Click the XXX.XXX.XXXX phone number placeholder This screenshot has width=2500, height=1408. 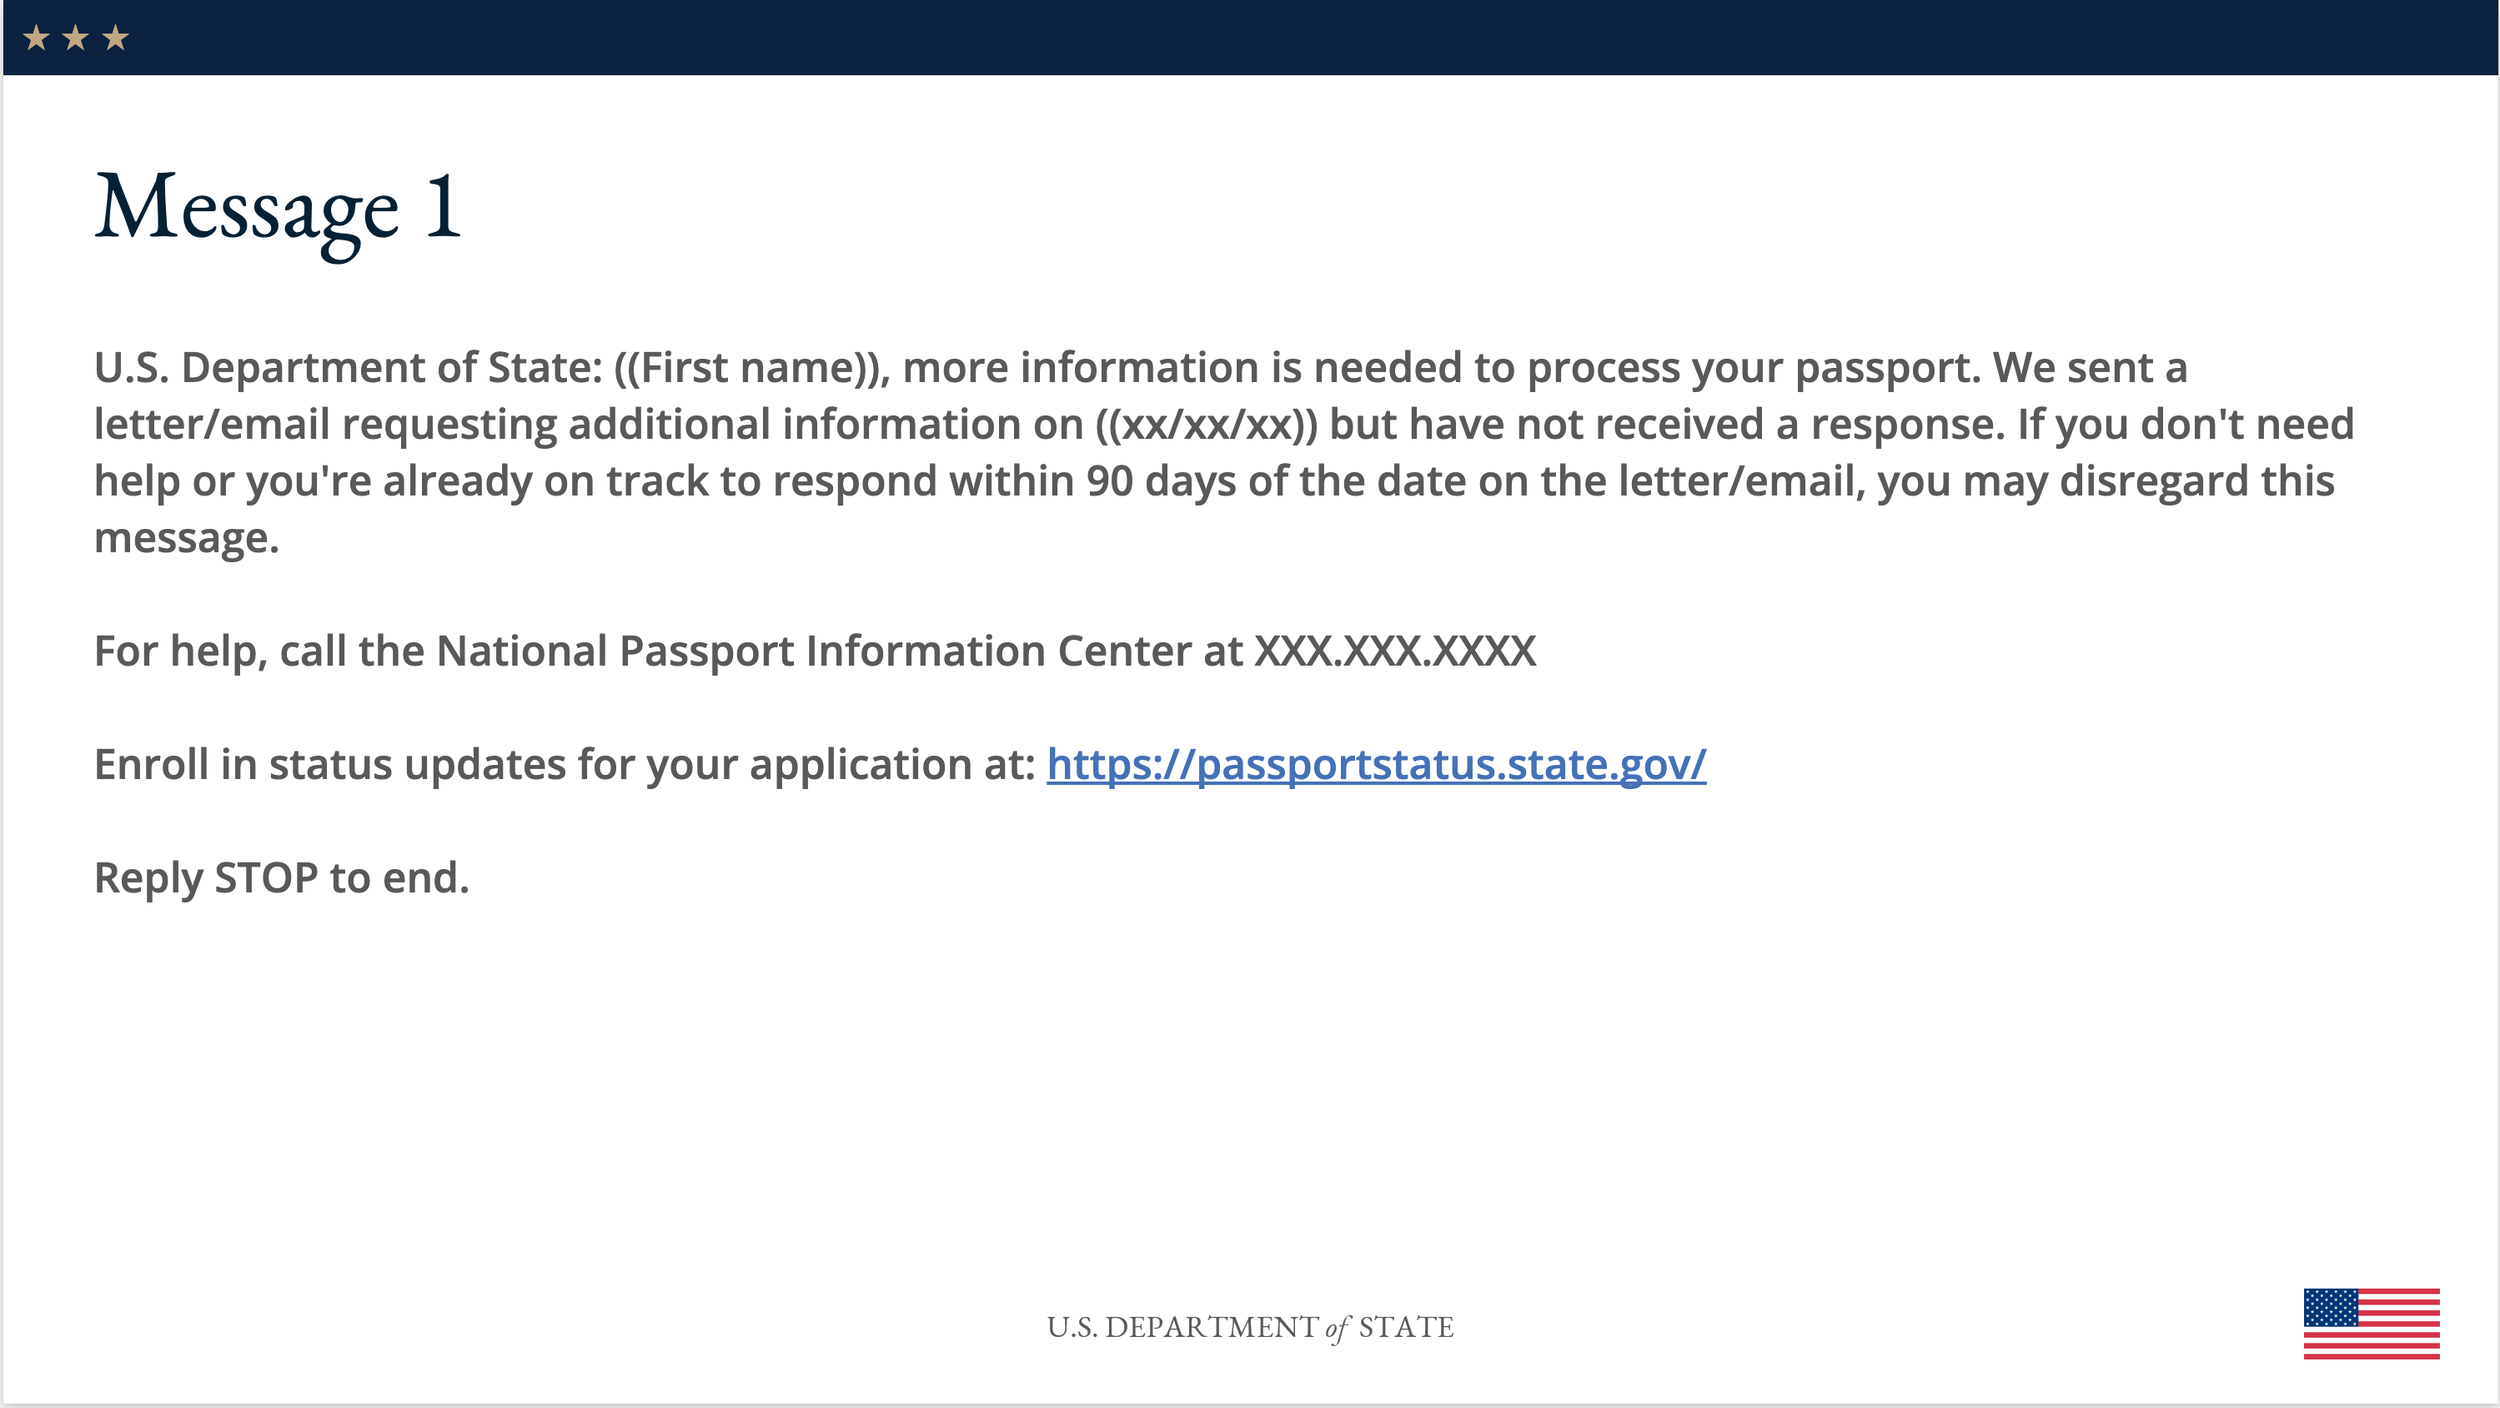click(x=1395, y=651)
